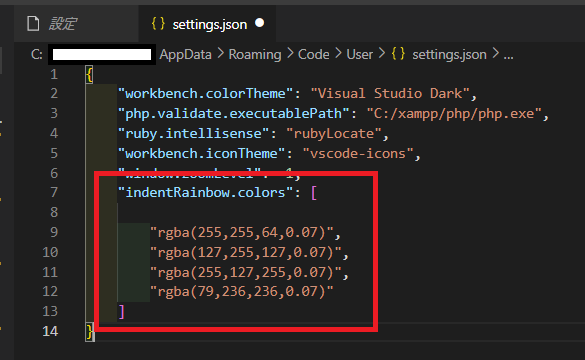
Task: Click the file icon on 設定 tab
Action: [33, 24]
